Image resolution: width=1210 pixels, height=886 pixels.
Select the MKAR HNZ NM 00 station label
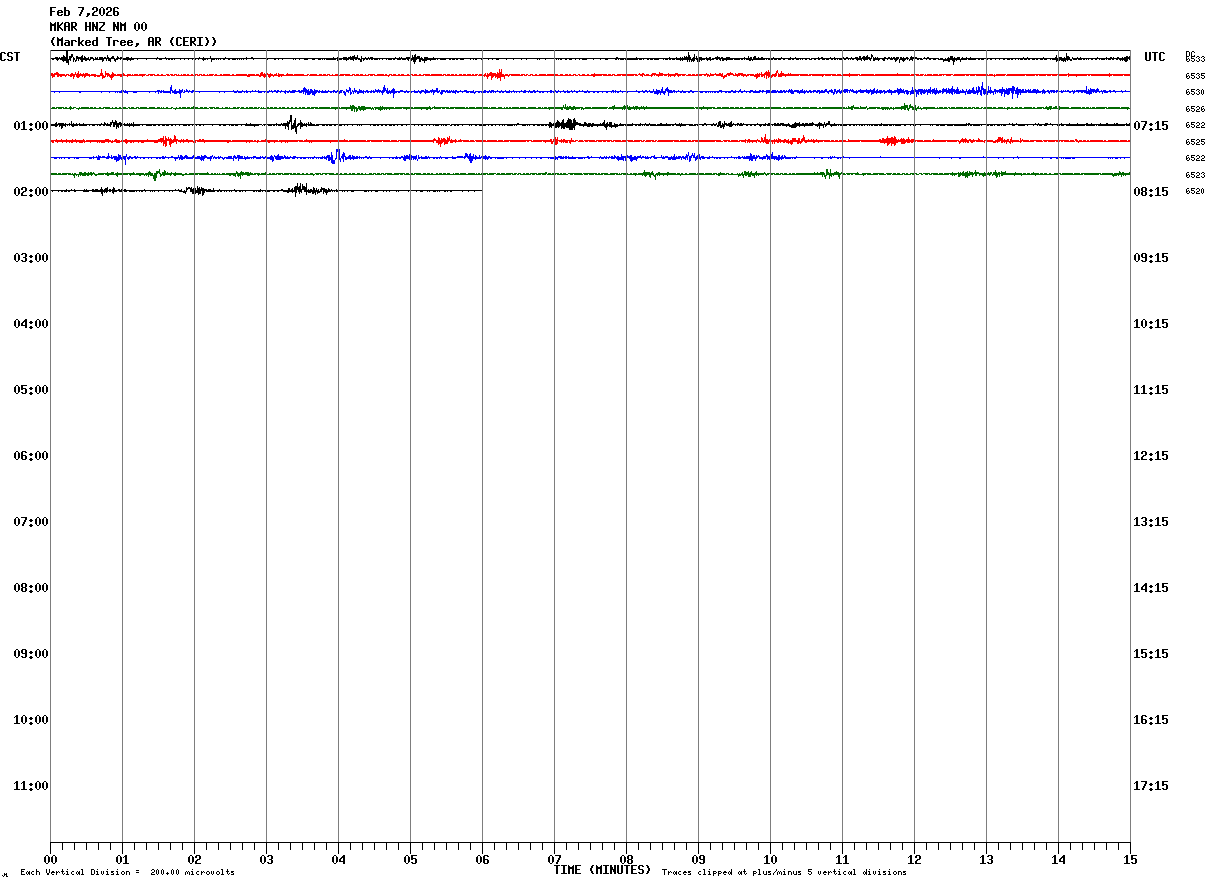click(x=98, y=27)
